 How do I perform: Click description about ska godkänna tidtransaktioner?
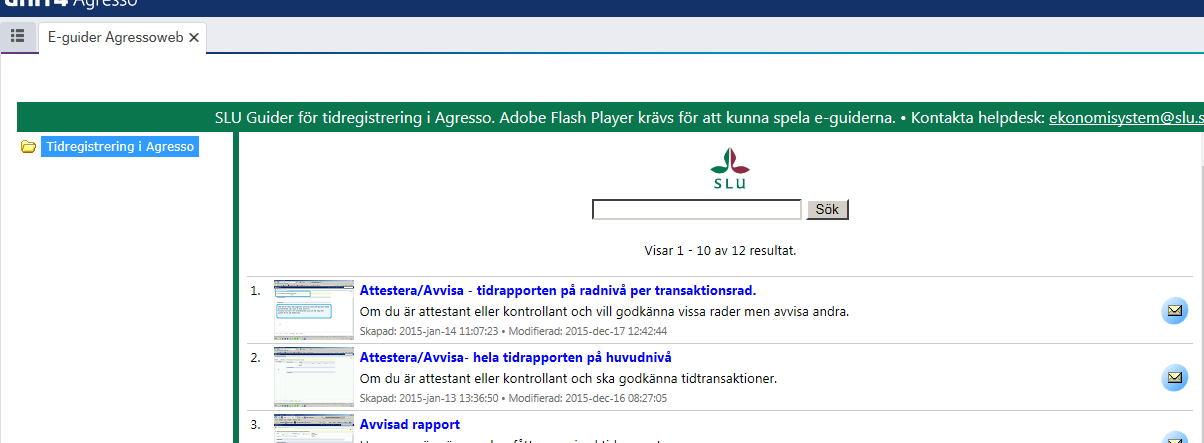tap(568, 378)
